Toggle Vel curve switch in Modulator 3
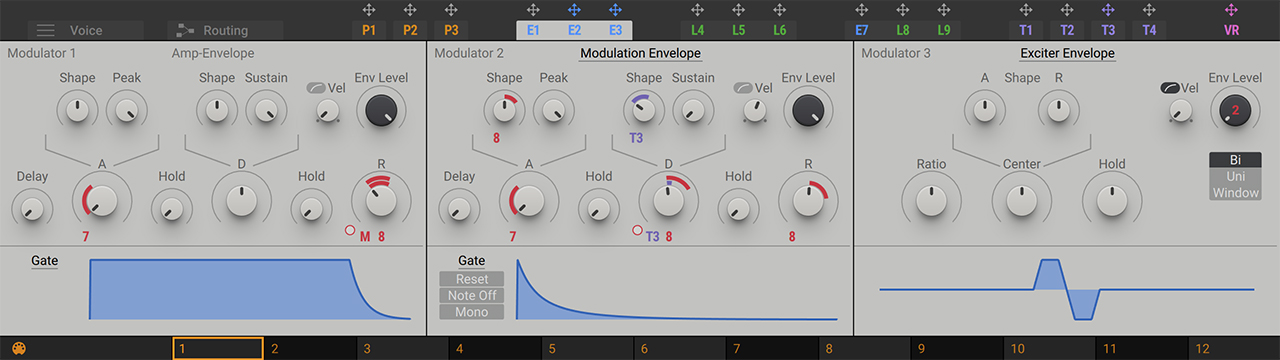 [1169, 88]
